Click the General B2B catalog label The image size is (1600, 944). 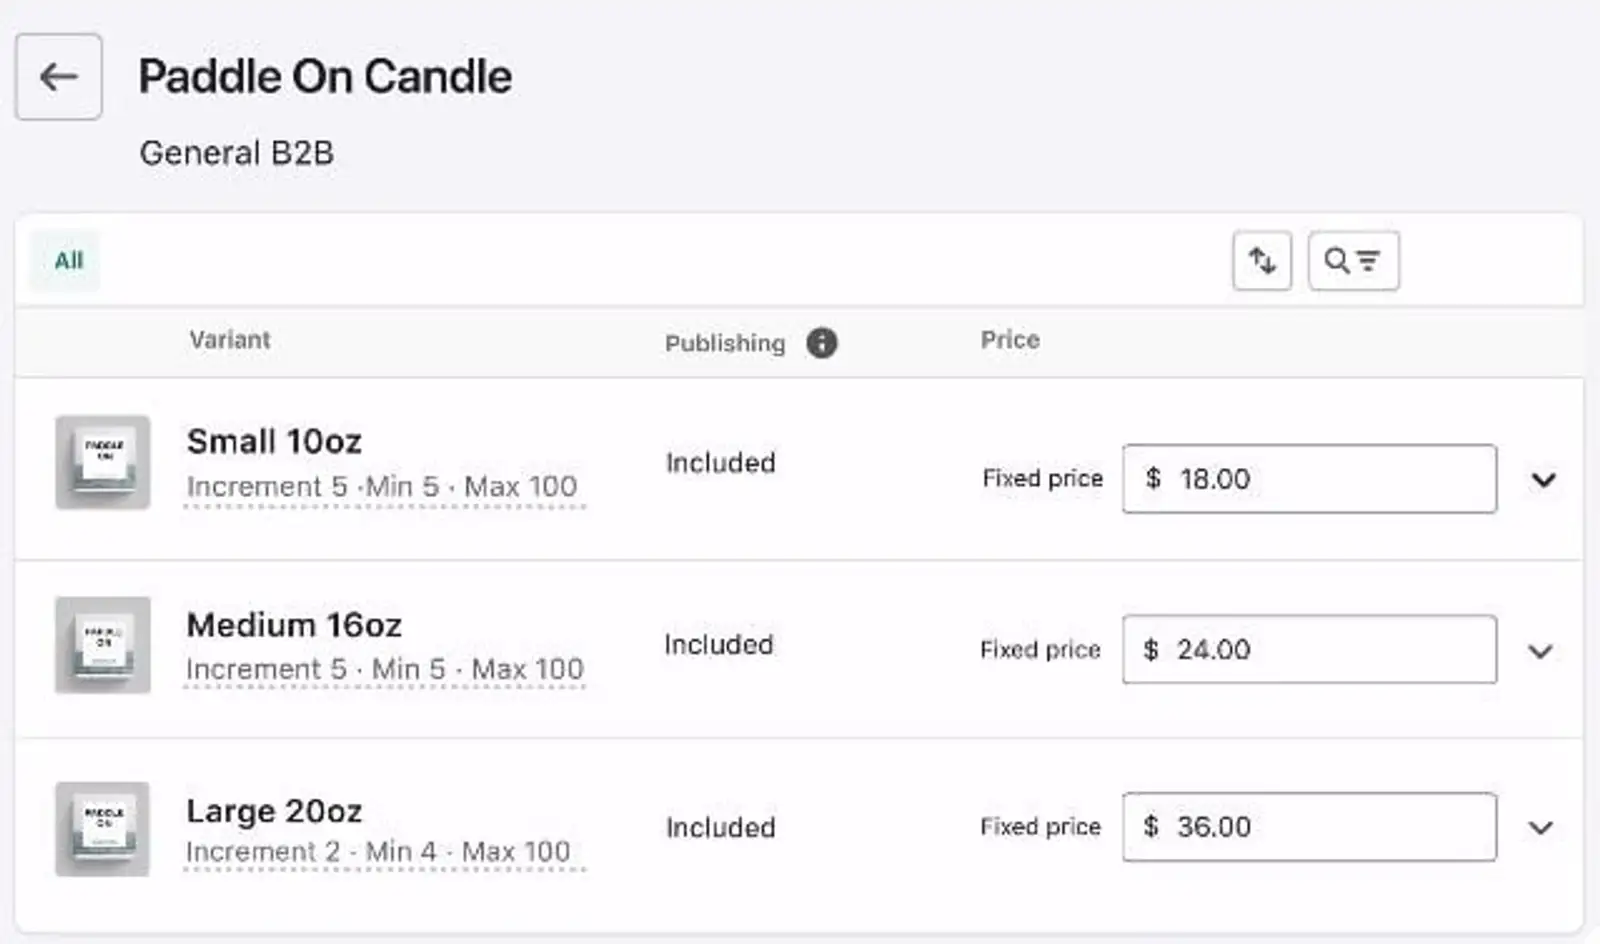click(x=238, y=152)
